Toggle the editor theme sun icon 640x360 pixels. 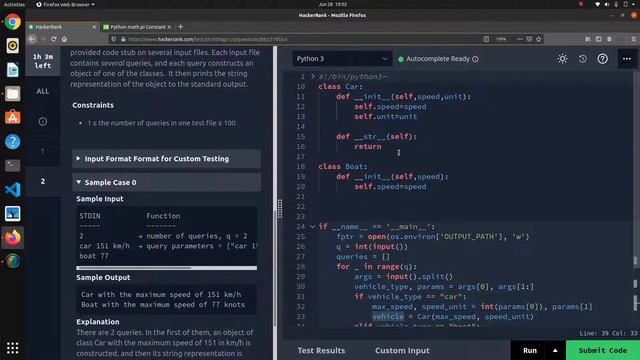pyautogui.click(x=562, y=59)
